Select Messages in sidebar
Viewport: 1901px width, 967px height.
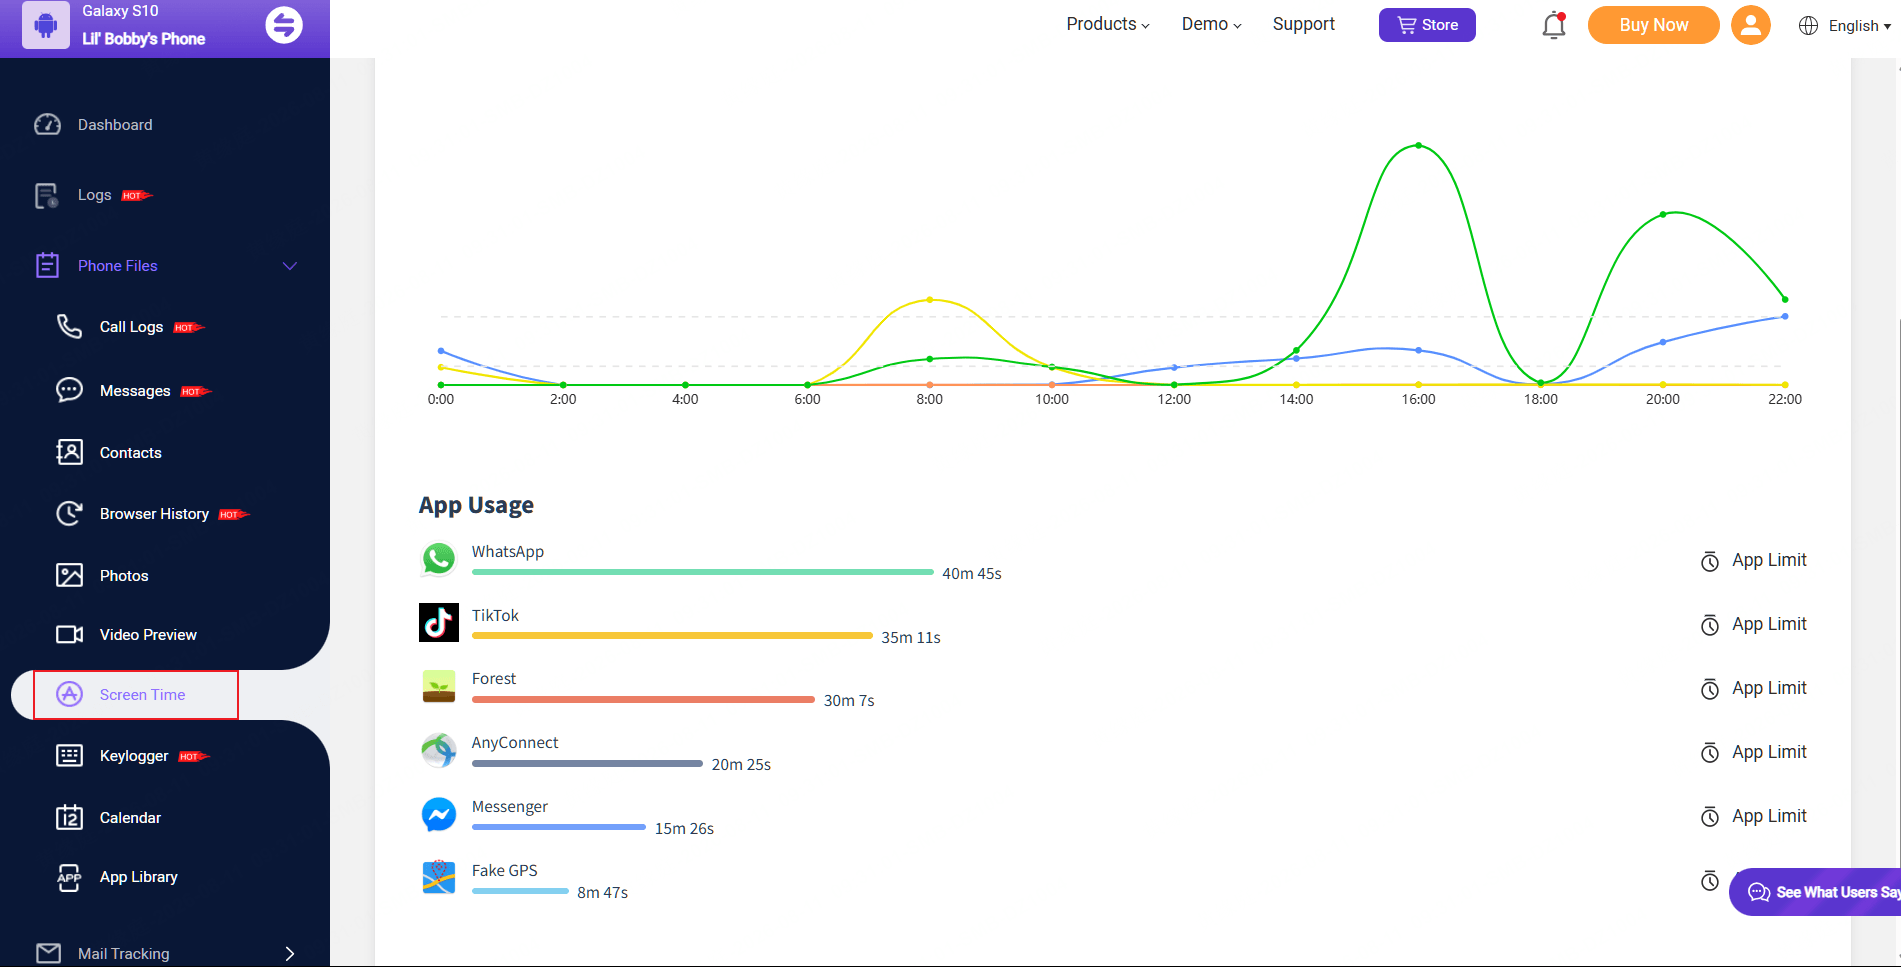click(135, 391)
